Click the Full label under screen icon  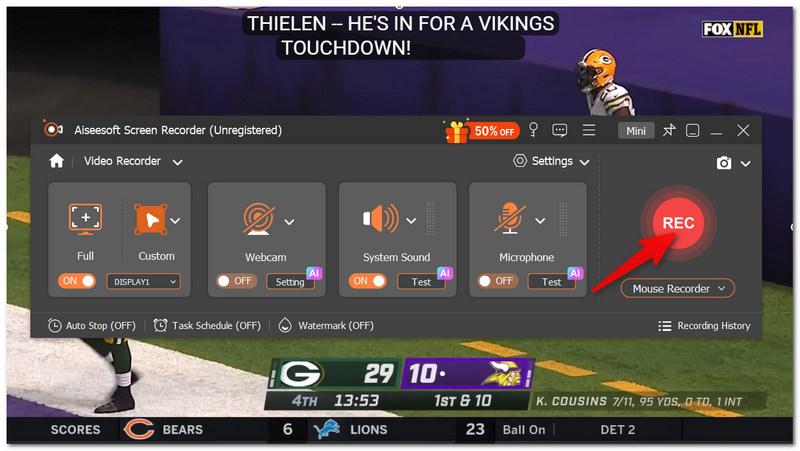85,256
